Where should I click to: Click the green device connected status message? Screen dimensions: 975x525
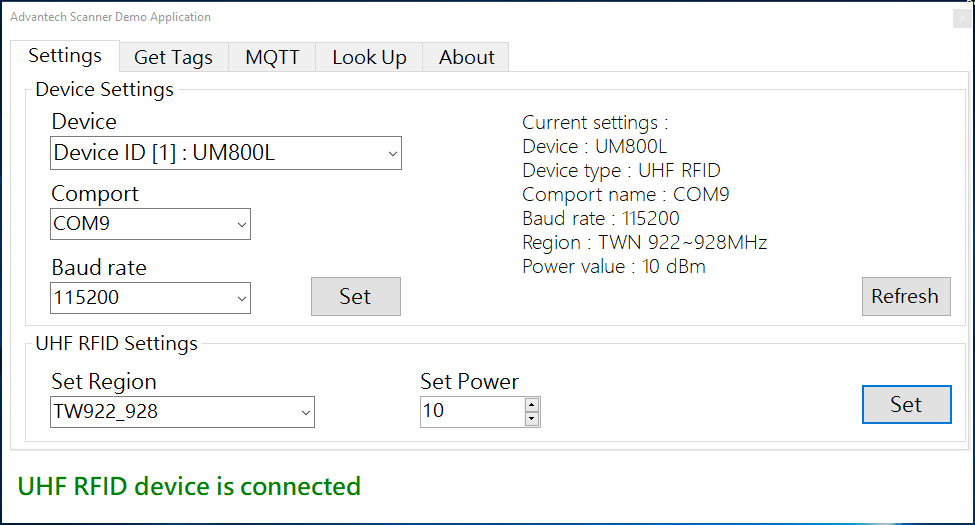189,487
